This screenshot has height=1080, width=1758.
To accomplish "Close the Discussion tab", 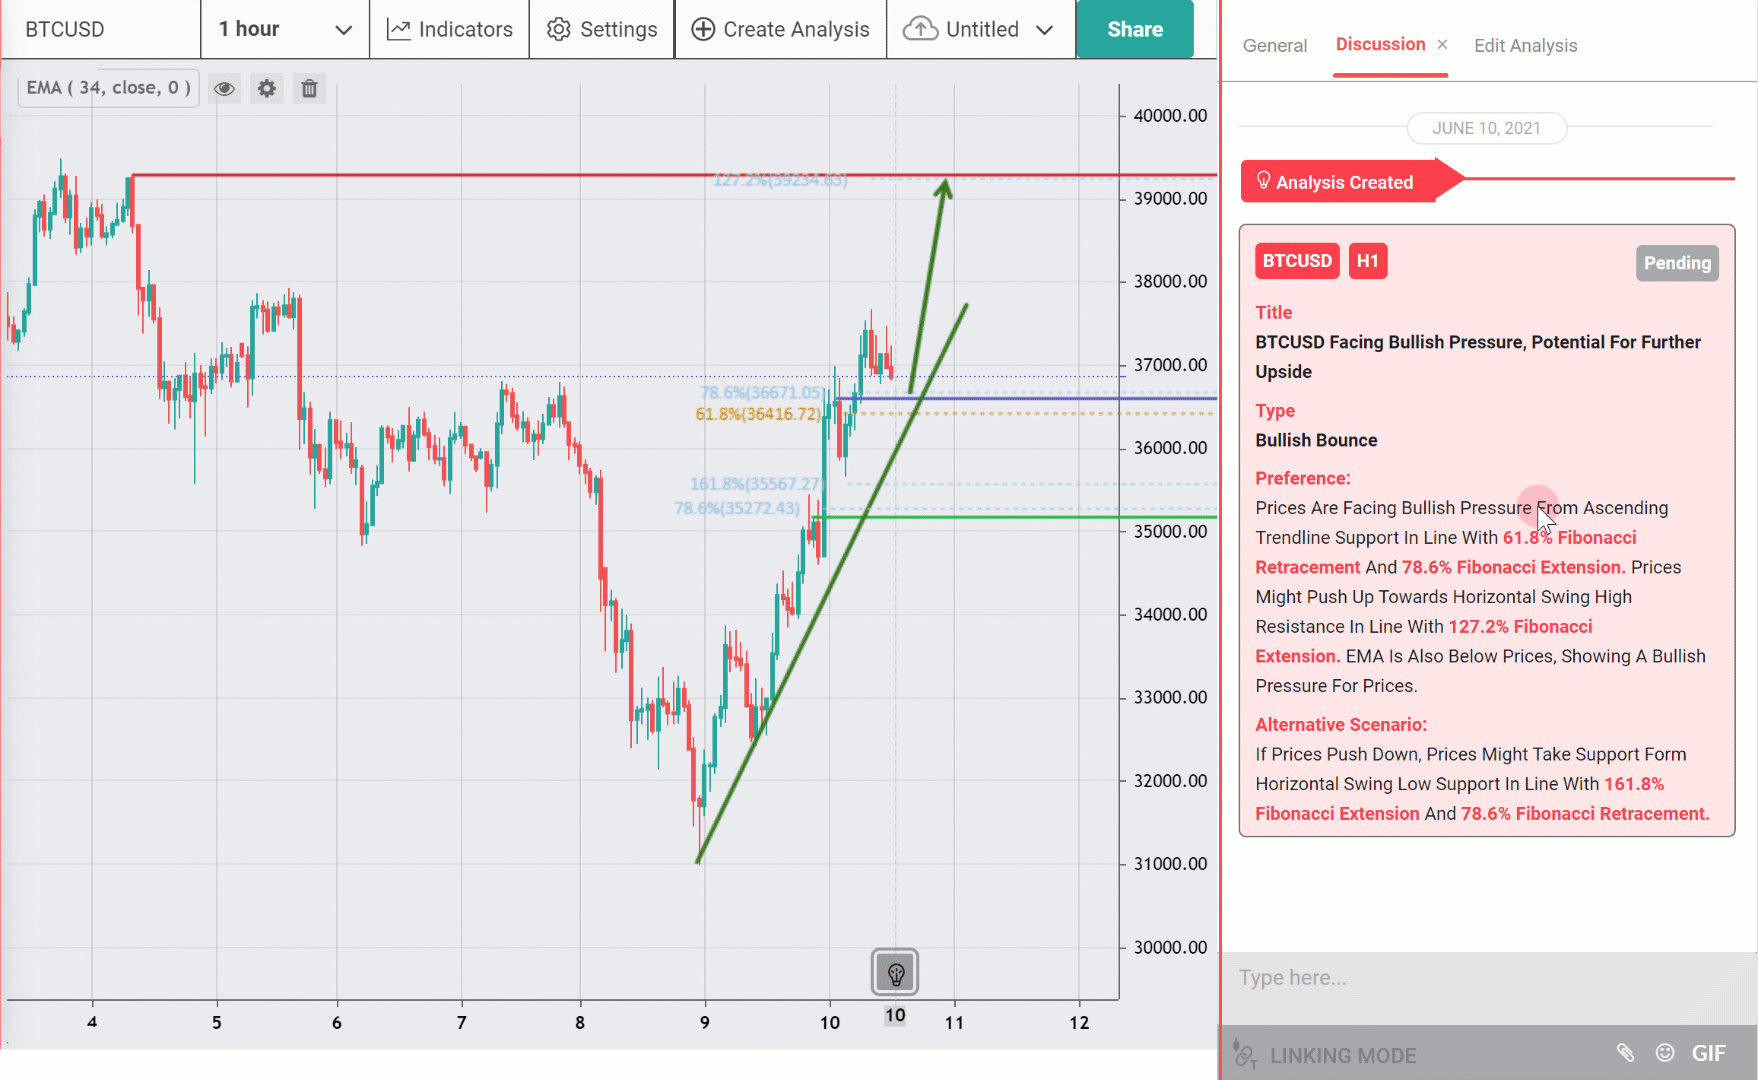I will pos(1442,44).
